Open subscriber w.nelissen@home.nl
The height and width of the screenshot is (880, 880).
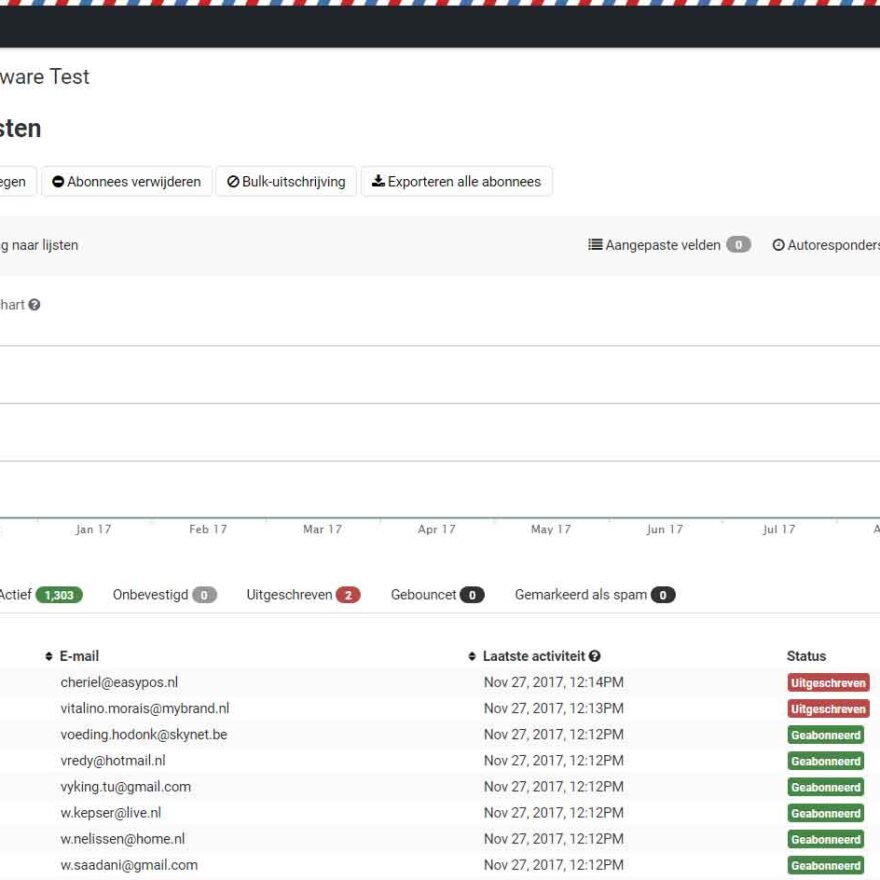point(122,839)
